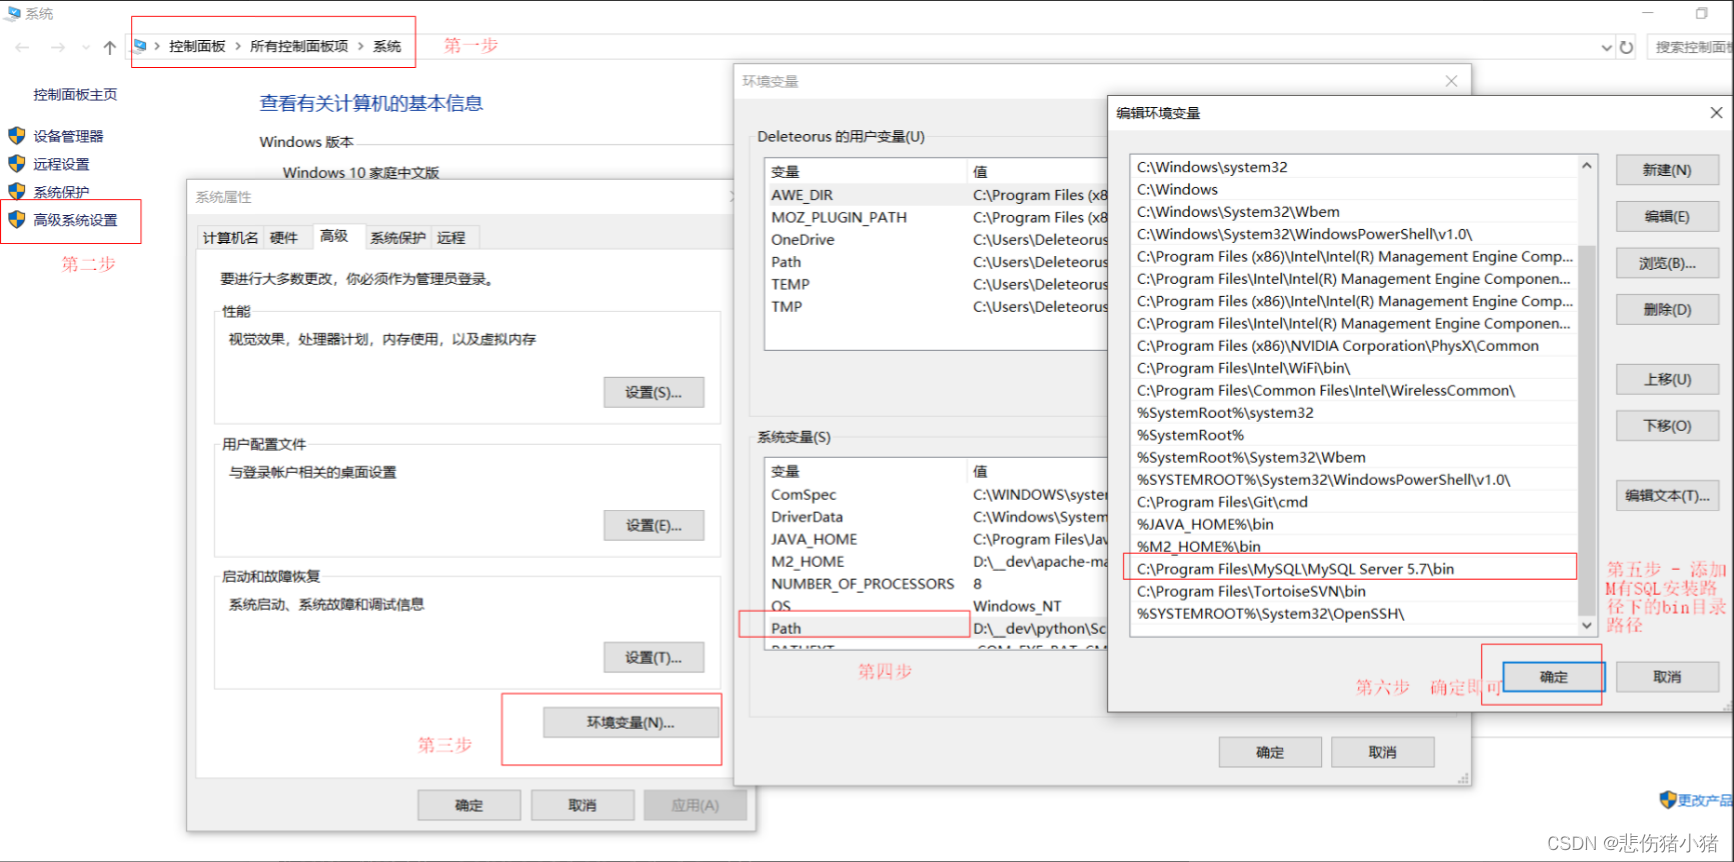Click the user profile 设置(E)... button

tap(653, 525)
